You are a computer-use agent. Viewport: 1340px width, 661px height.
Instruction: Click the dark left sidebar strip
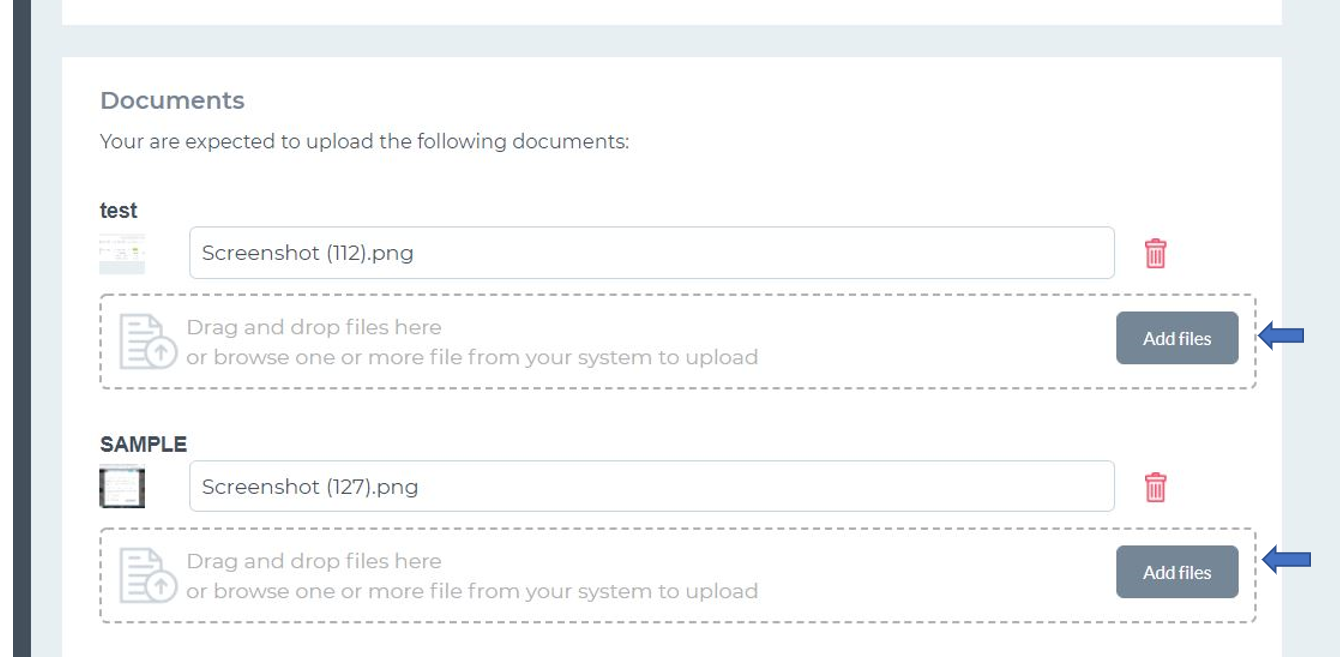[21, 330]
